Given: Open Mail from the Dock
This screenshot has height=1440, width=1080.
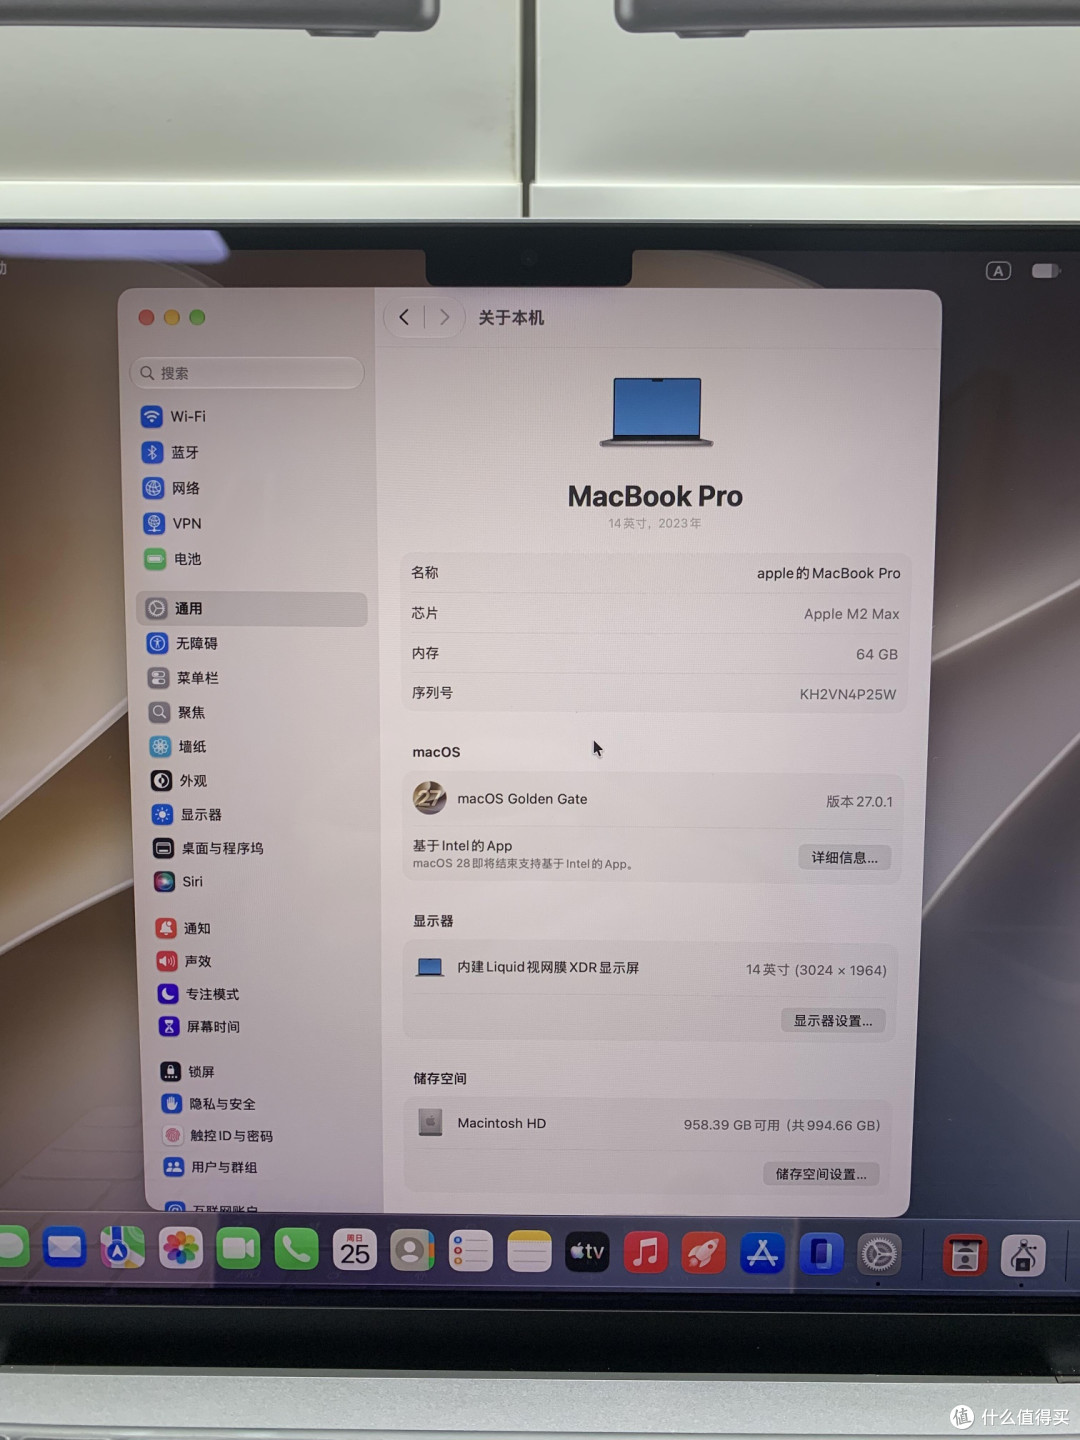Looking at the screenshot, I should point(64,1248).
